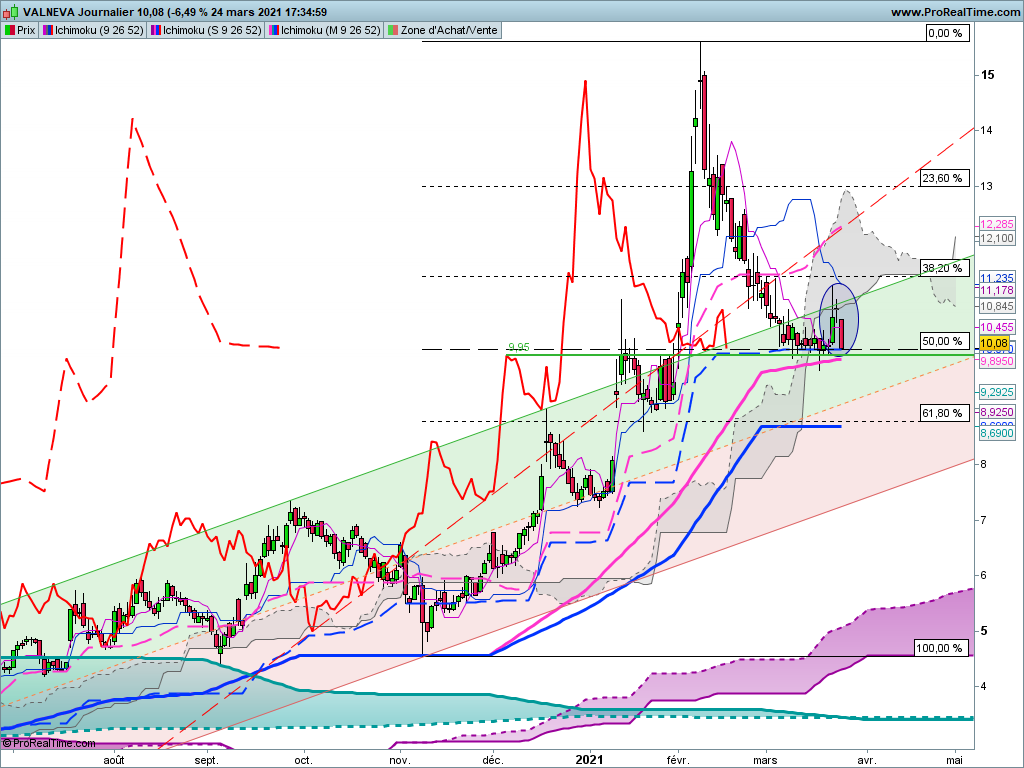
Task: Click the 14 price axis value
Action: pyautogui.click(x=986, y=131)
